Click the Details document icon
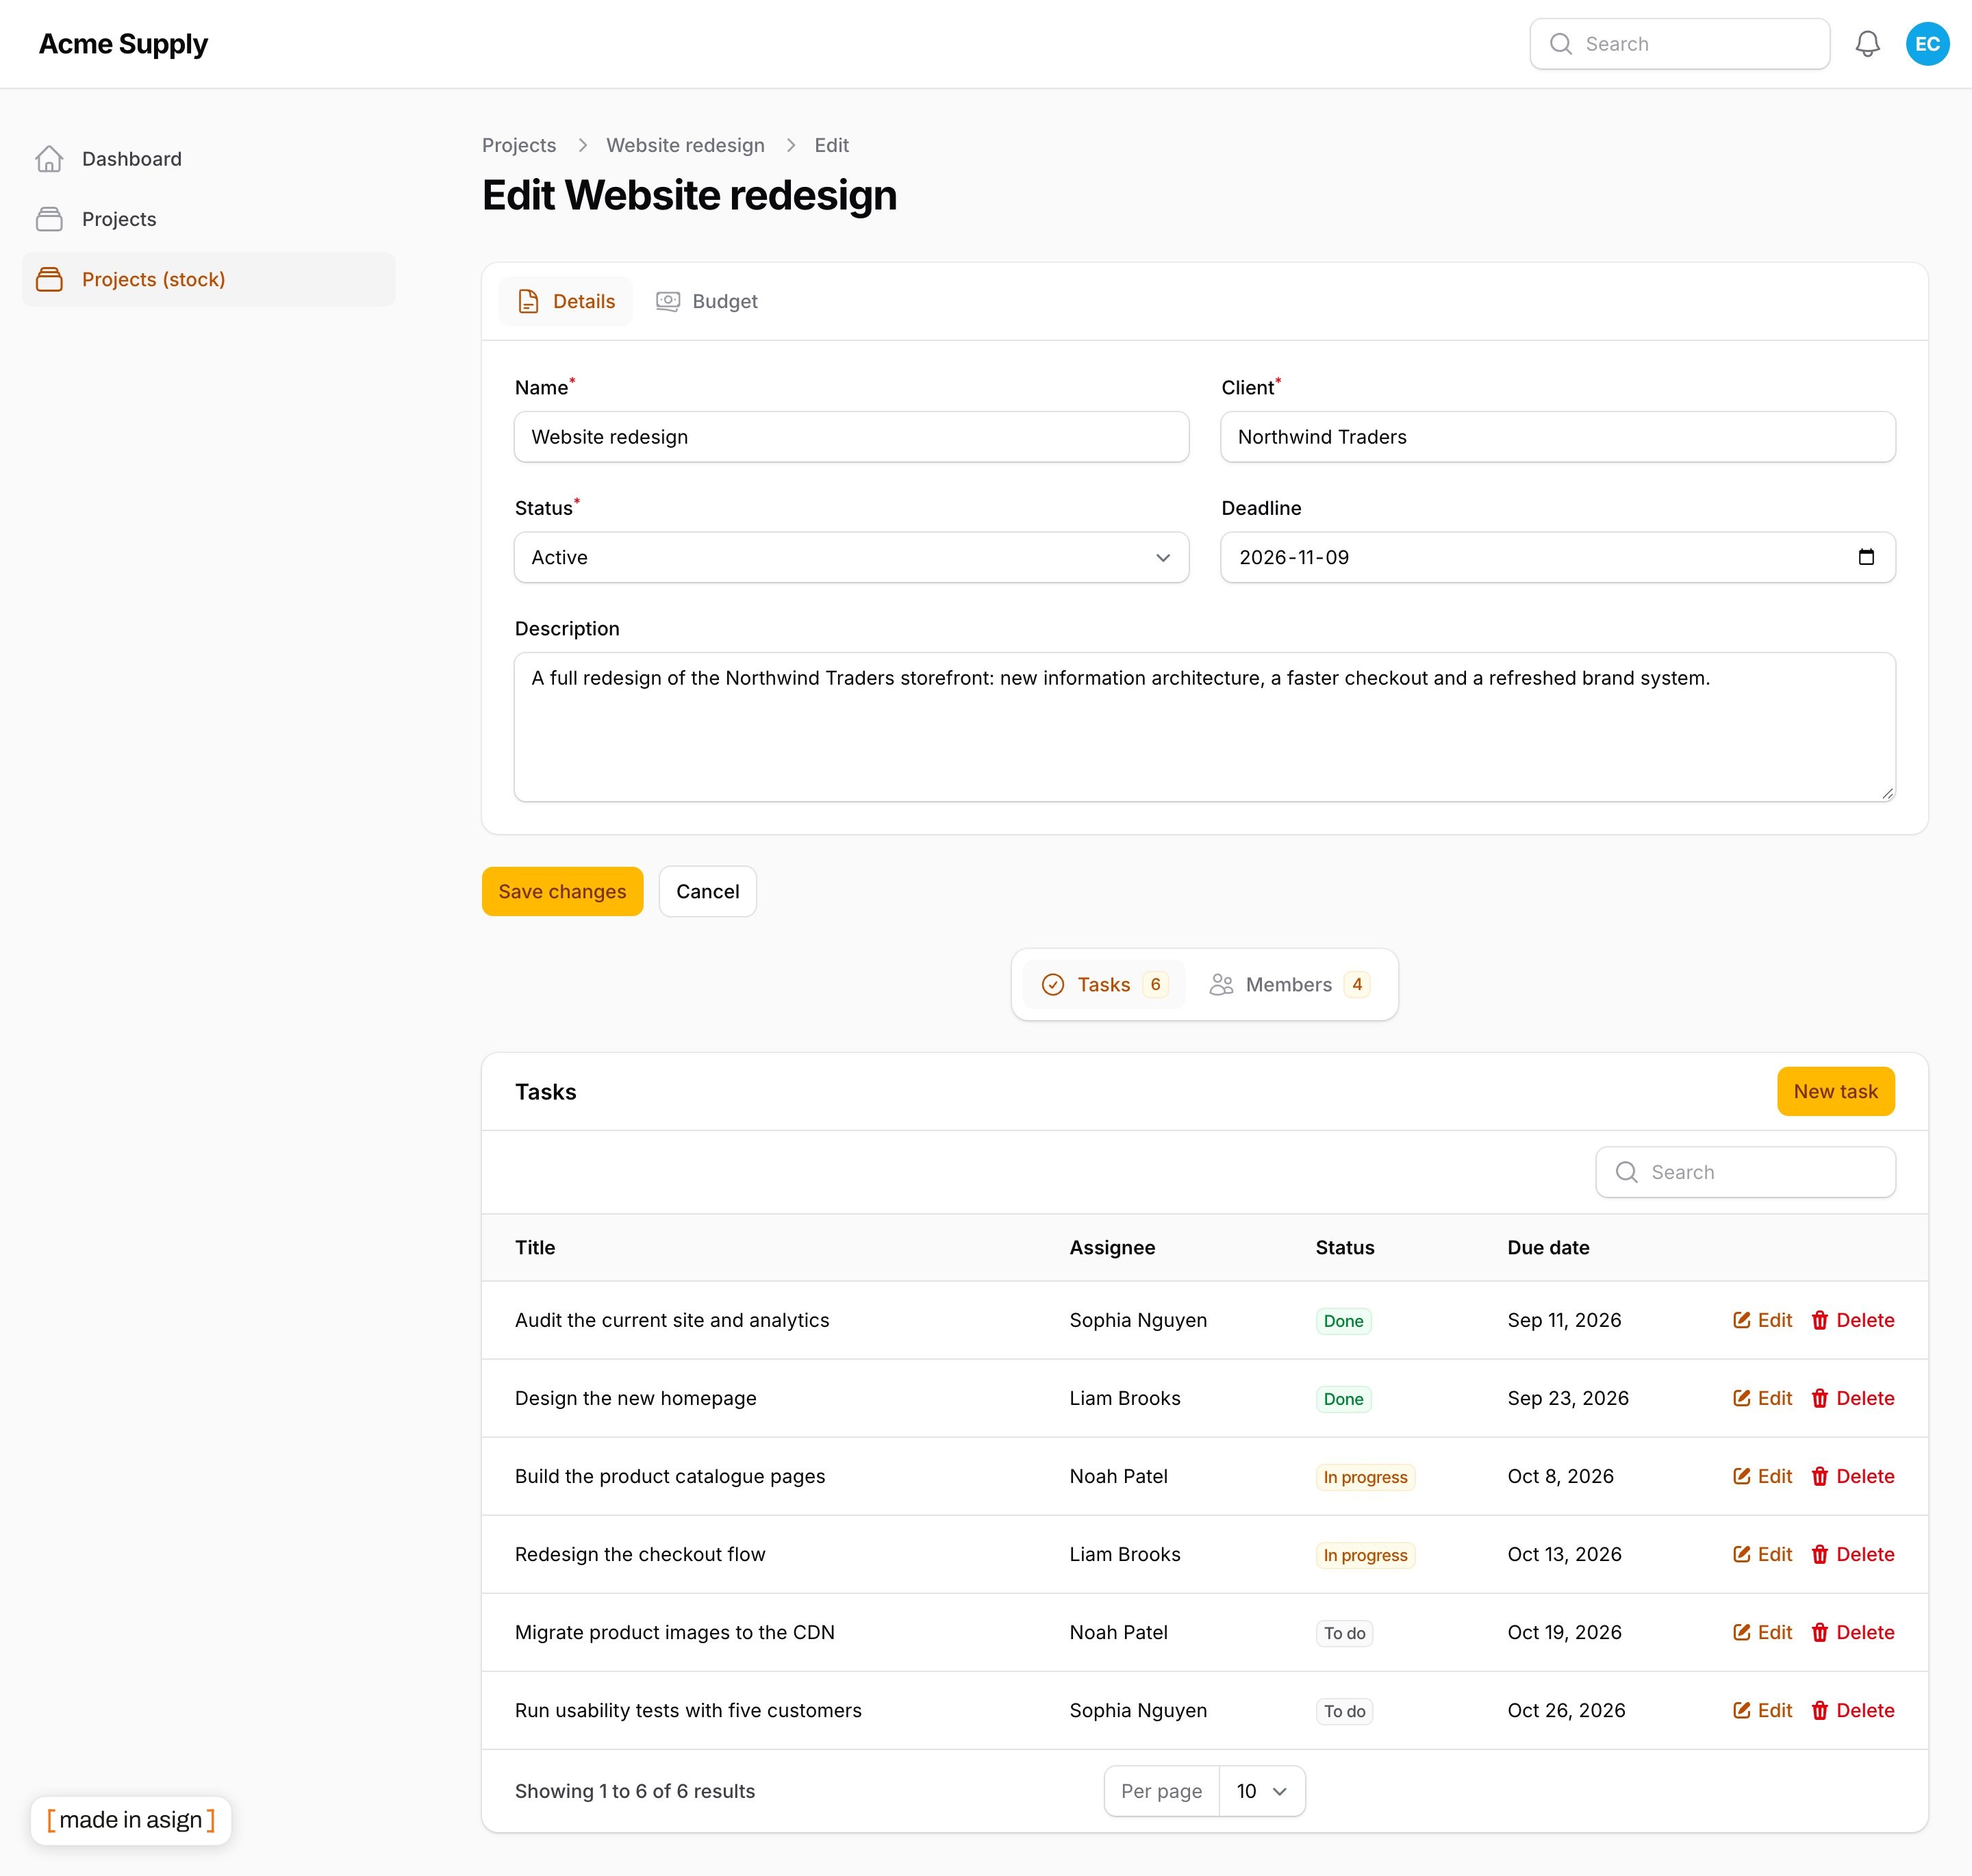This screenshot has width=1972, height=1876. (528, 301)
